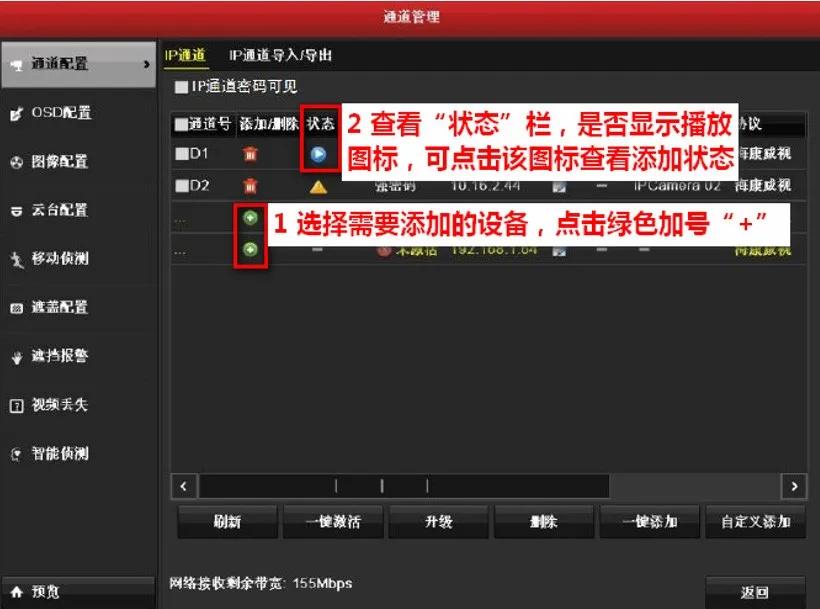Click the left scroll arrow below the list

(x=182, y=486)
